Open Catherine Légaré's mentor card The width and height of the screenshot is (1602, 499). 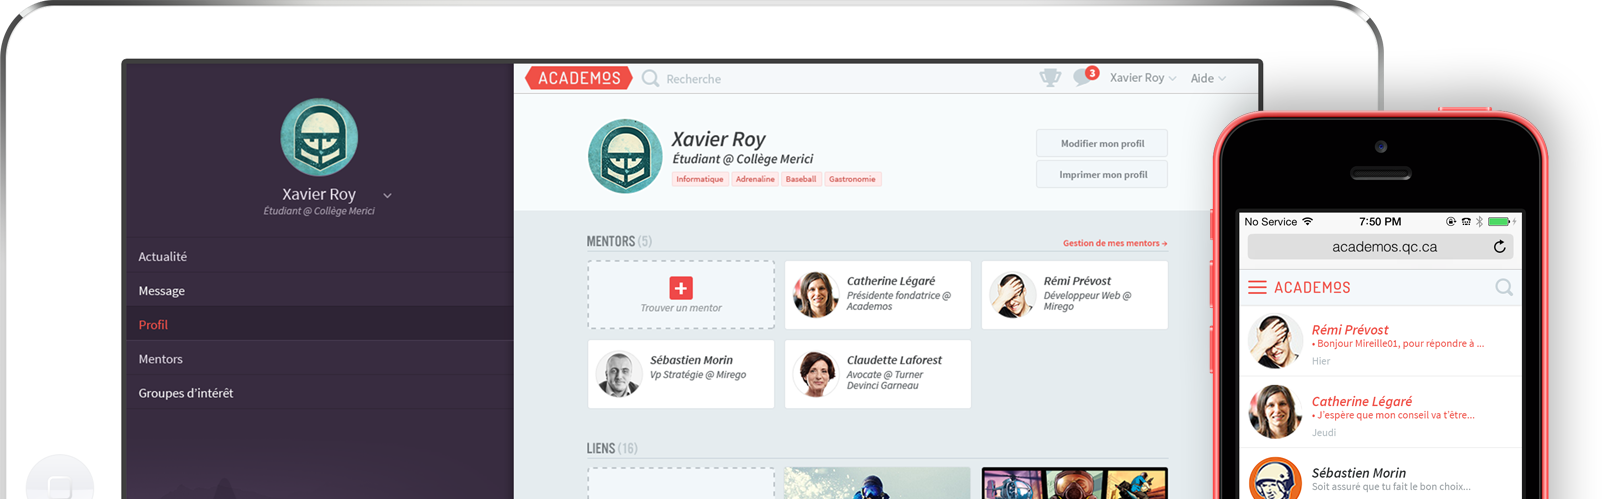(x=877, y=295)
